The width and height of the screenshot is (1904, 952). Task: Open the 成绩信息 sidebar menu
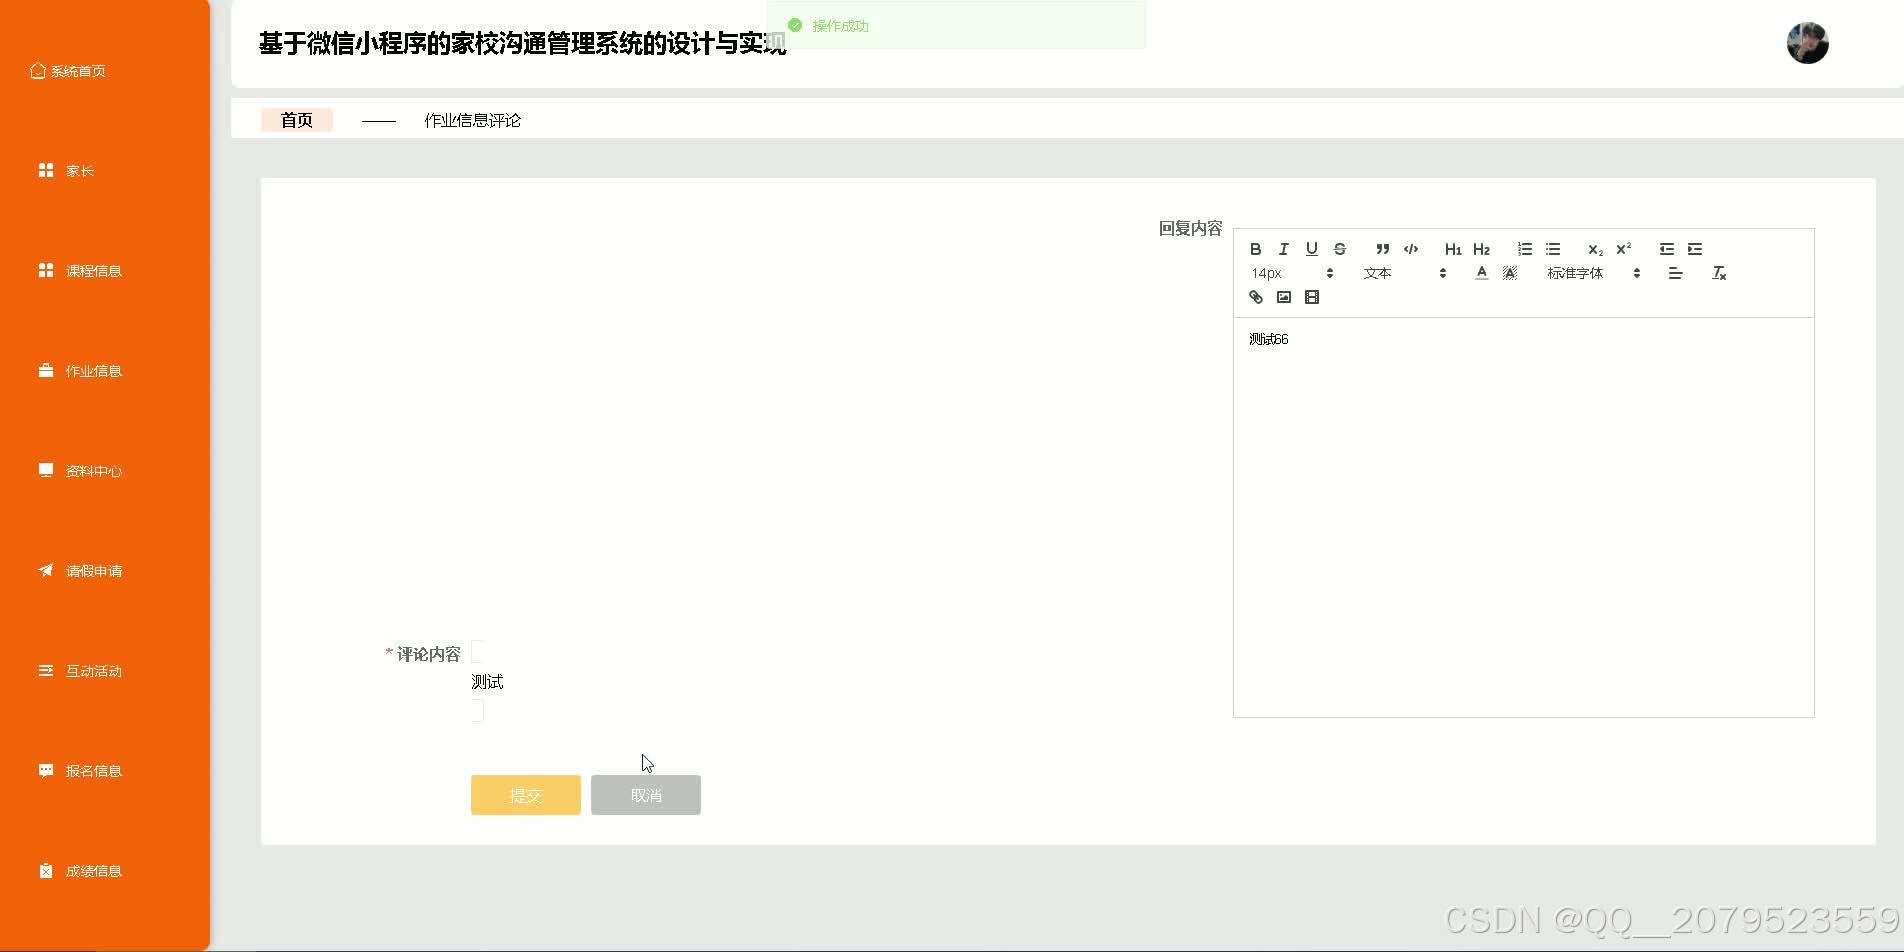(80, 871)
